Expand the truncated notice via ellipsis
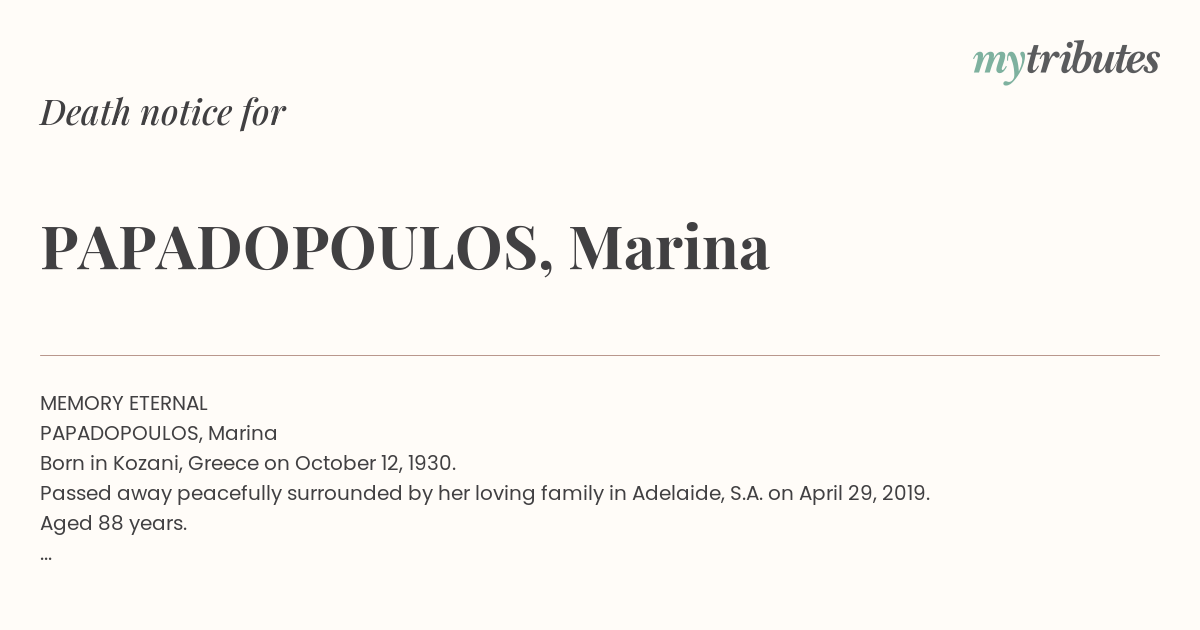This screenshot has height=630, width=1200. tap(46, 557)
